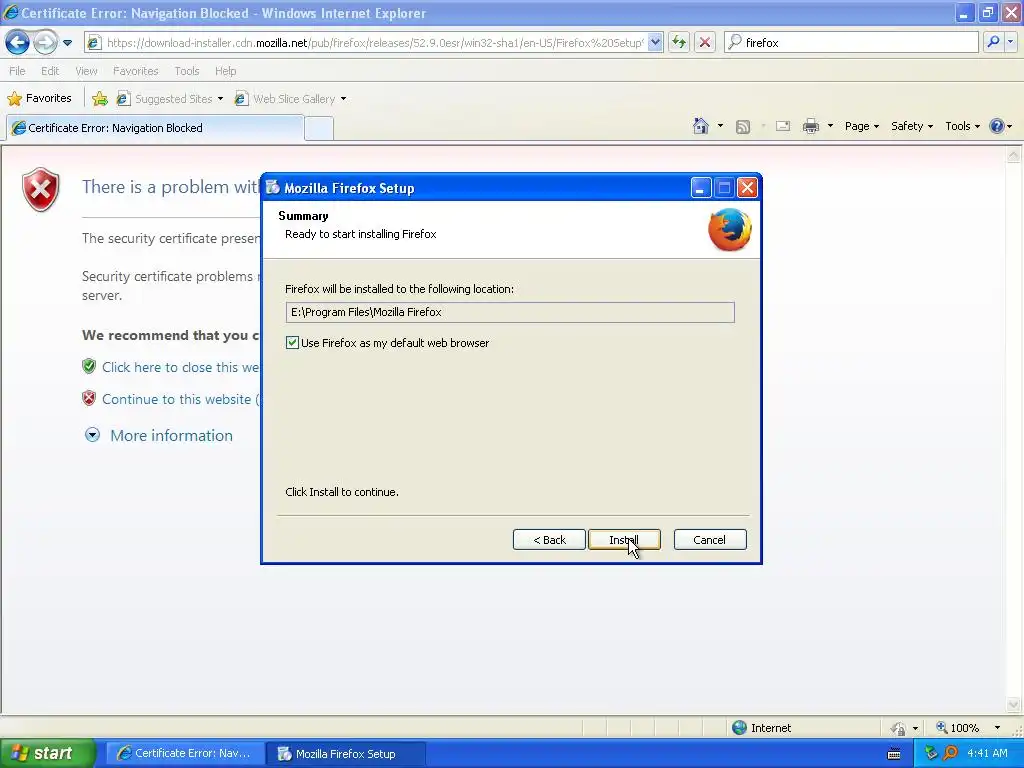The image size is (1024, 768).
Task: Cancel the Firefox Setup wizard
Action: [710, 540]
